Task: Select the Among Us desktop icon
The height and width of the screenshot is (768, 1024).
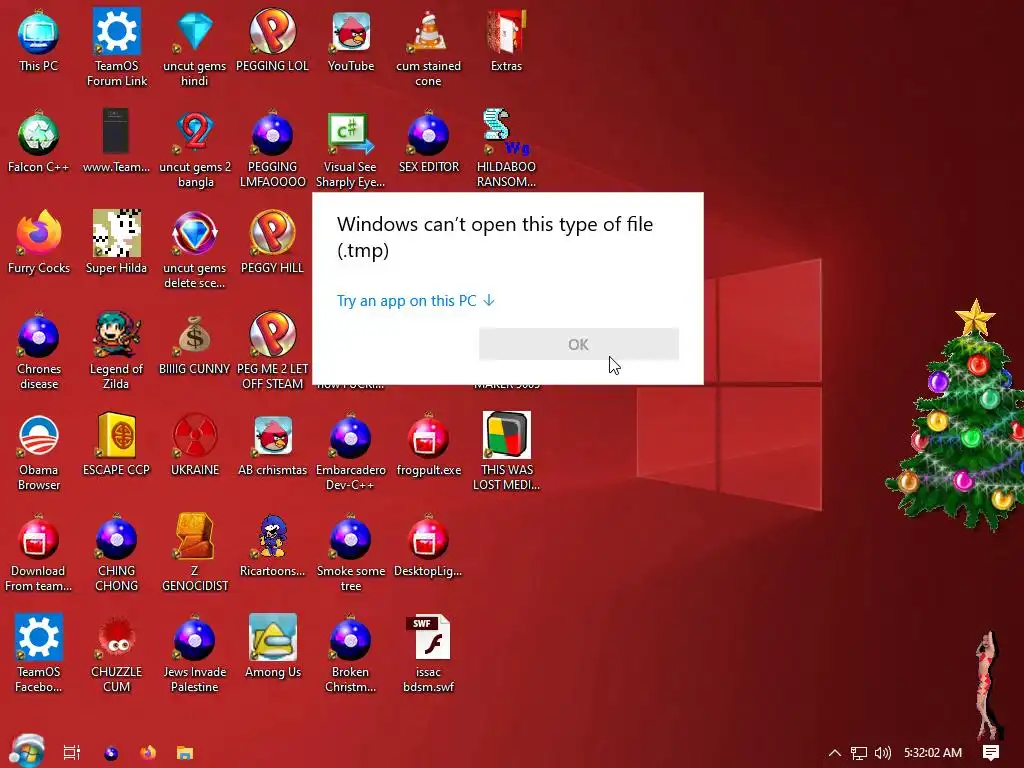Action: pyautogui.click(x=272, y=647)
